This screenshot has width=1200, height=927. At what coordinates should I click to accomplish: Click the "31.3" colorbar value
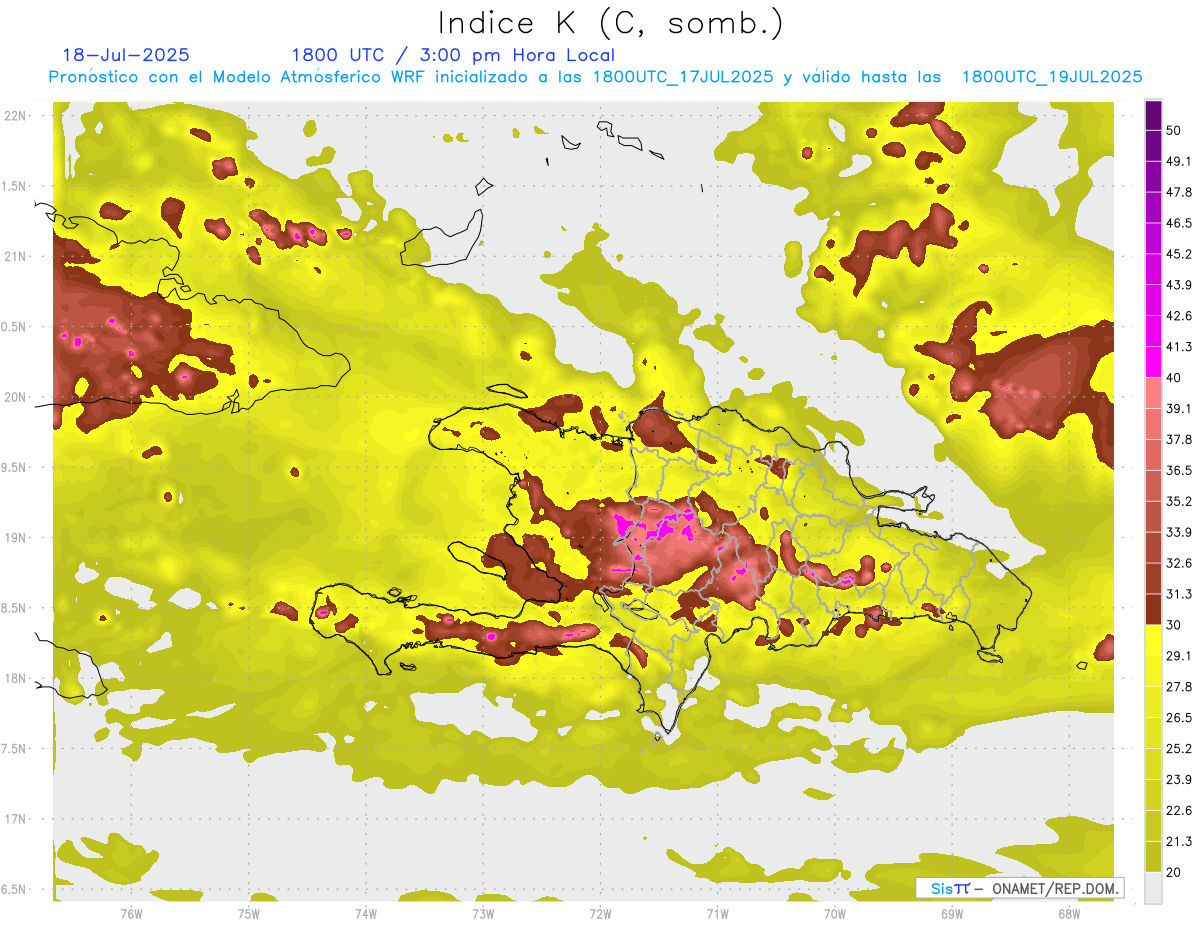[1179, 594]
